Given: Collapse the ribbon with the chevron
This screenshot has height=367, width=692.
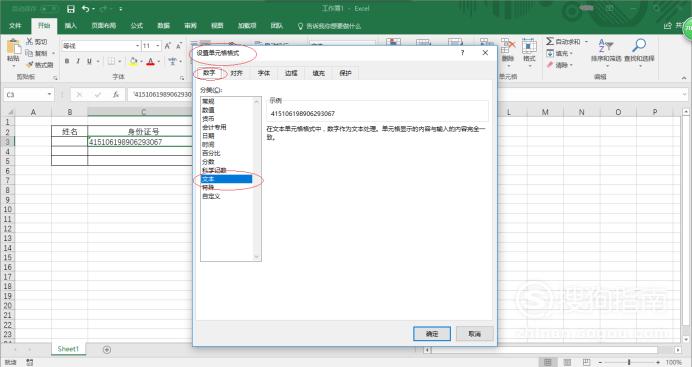Looking at the screenshot, I should [x=684, y=78].
